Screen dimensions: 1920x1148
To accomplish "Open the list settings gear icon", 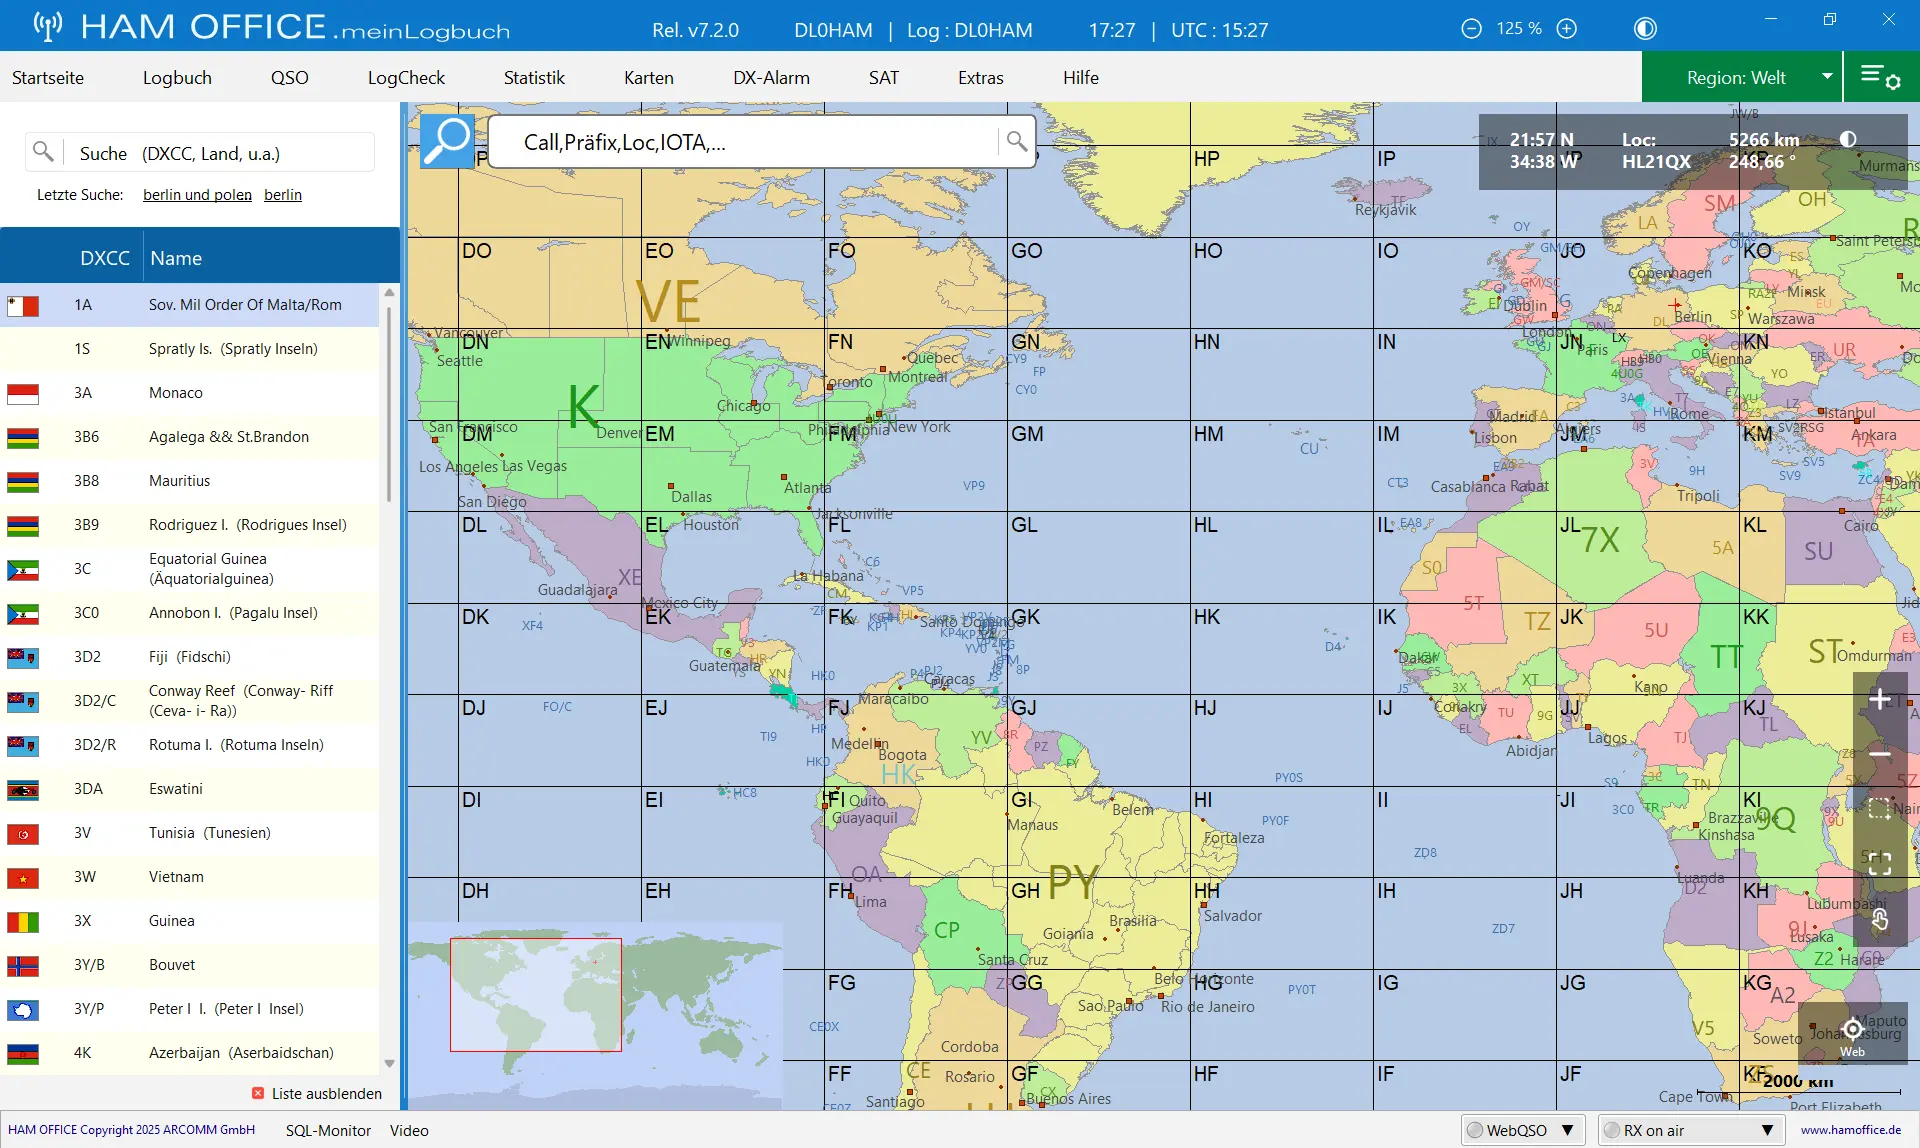I will point(1880,77).
